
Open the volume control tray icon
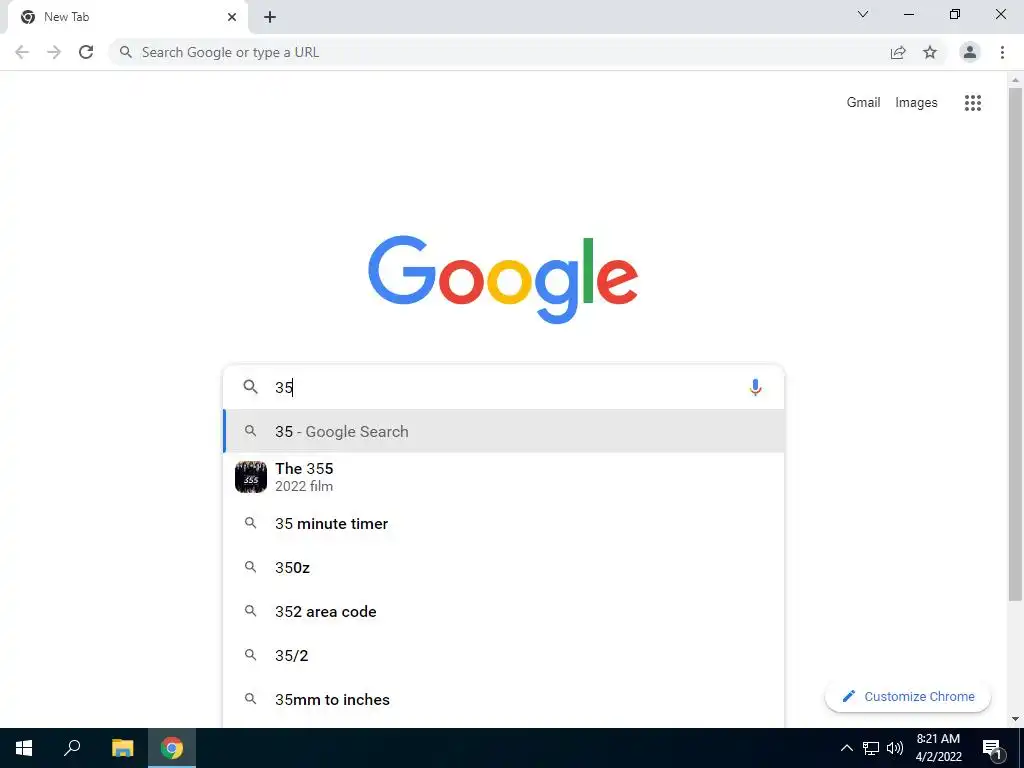pos(895,748)
